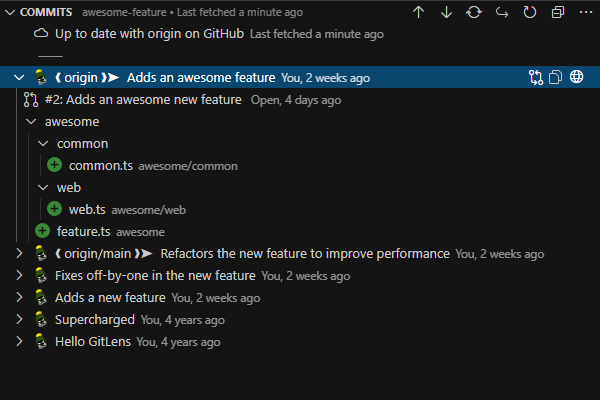Click the curved arrow icon in the header toolbar

coord(501,12)
